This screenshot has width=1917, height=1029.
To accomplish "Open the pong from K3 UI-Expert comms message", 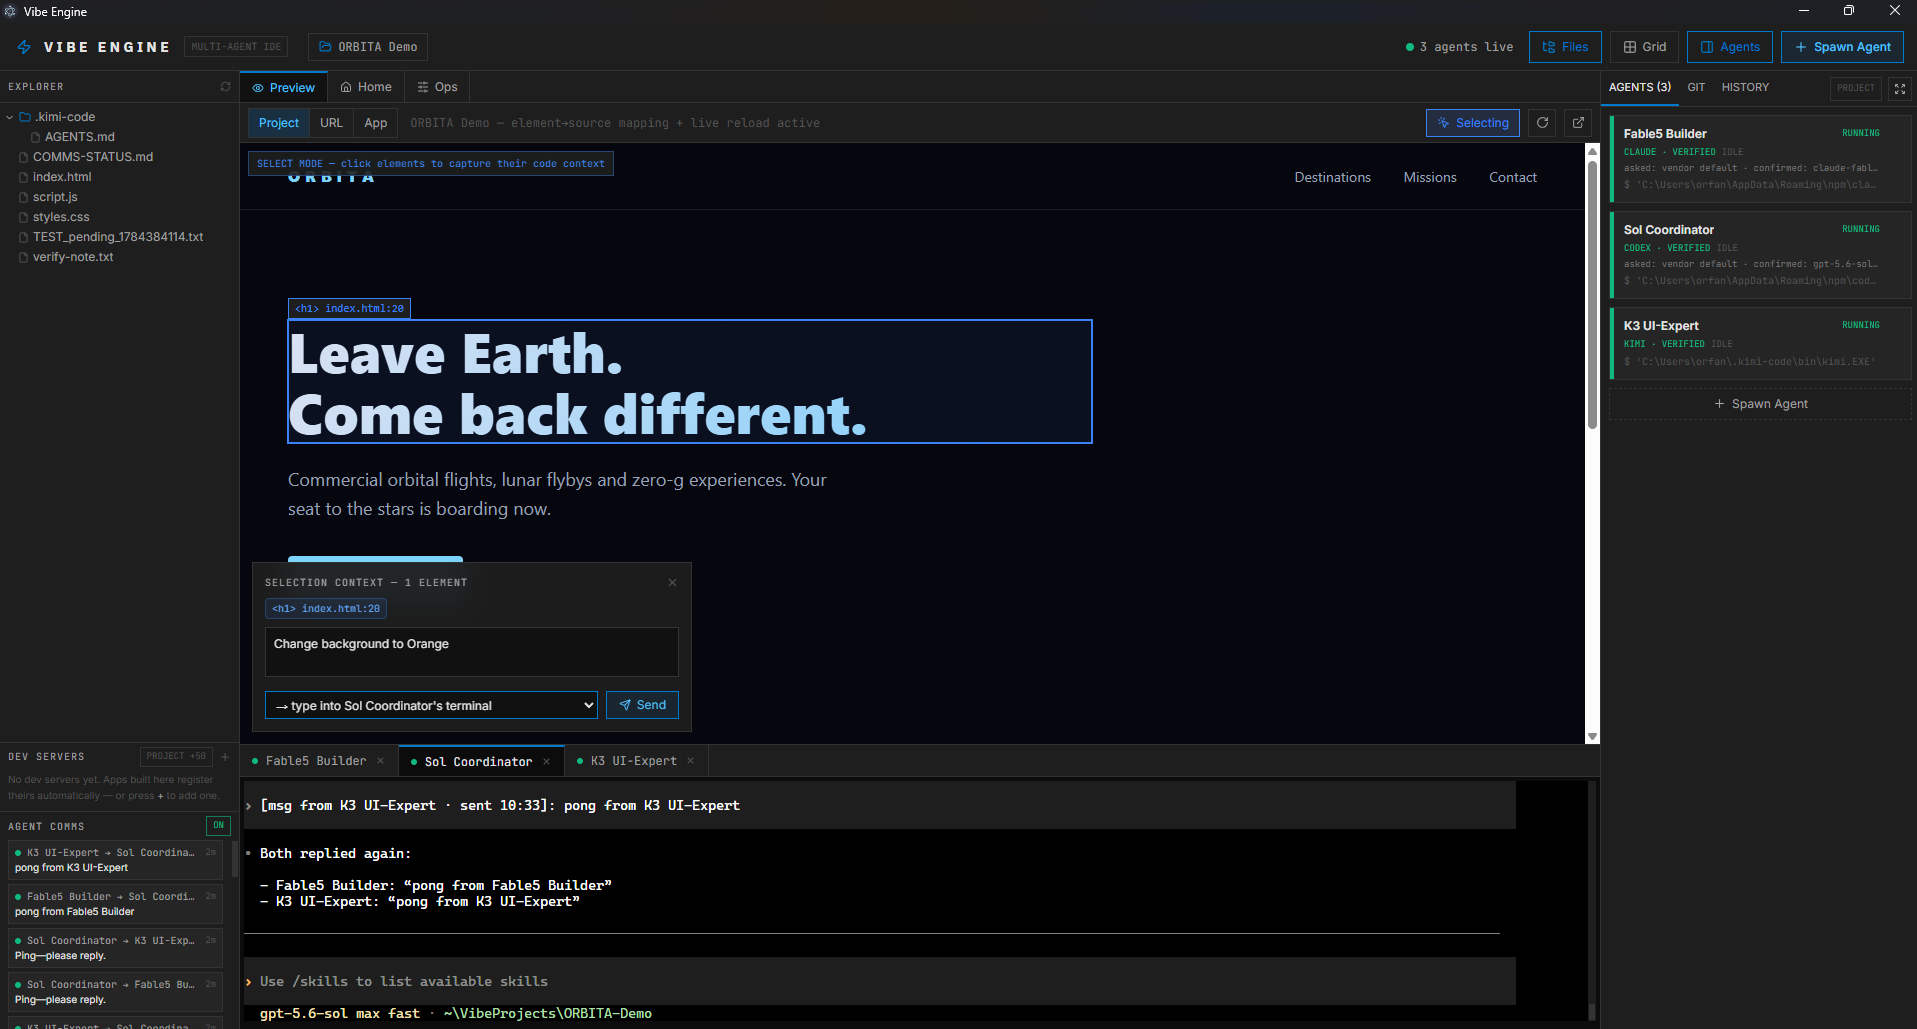I will click(x=115, y=860).
